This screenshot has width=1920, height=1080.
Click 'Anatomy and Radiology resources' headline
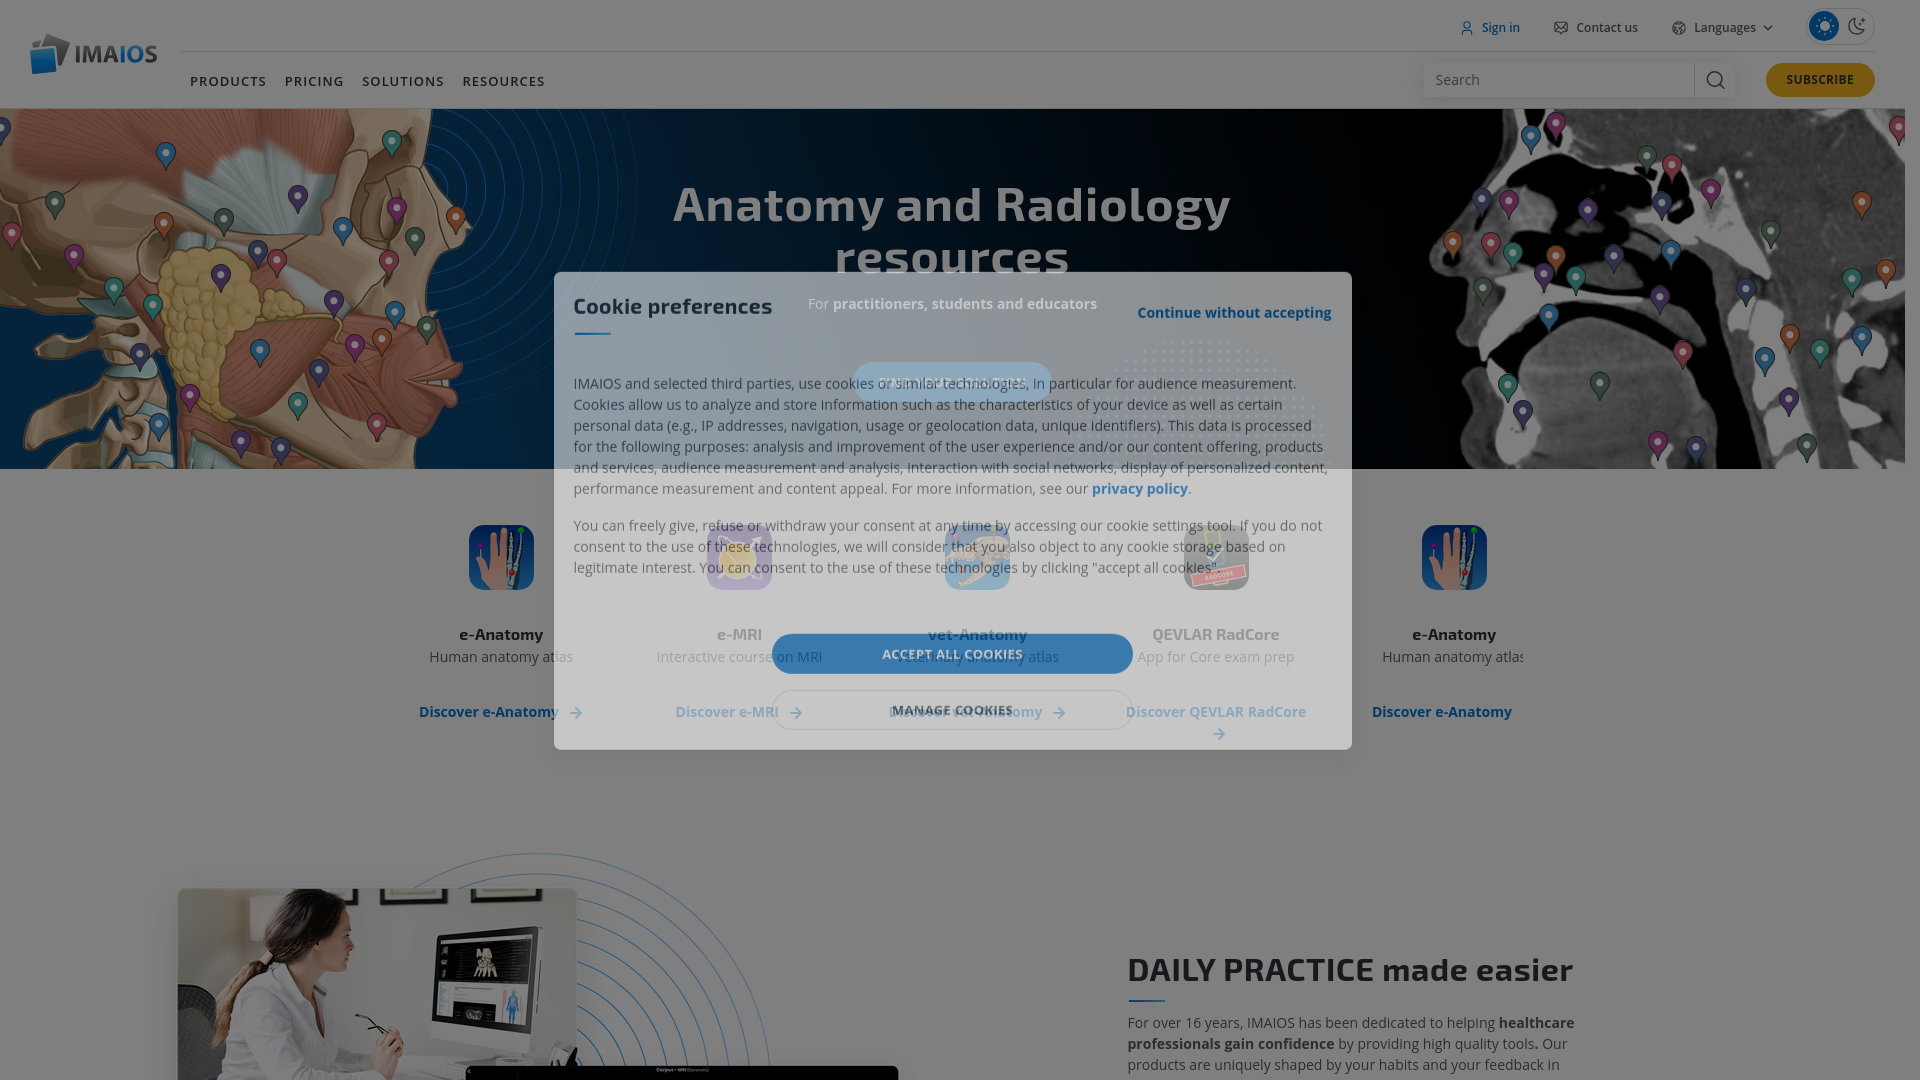(951, 230)
